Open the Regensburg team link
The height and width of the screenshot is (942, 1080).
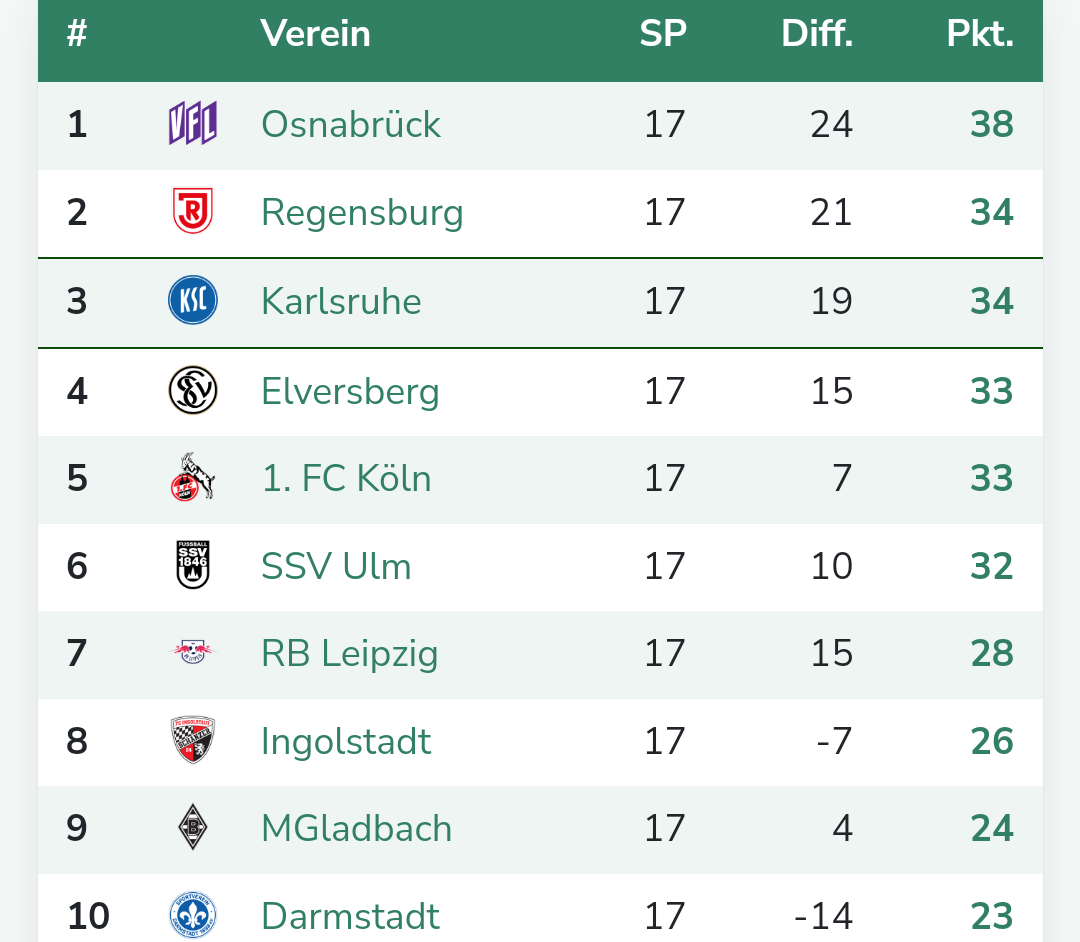[x=362, y=212]
